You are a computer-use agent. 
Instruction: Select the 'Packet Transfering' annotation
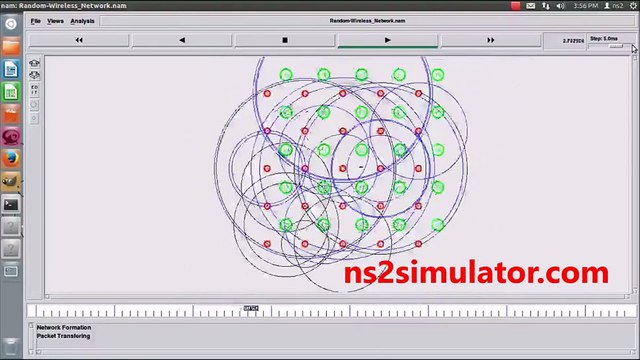pos(63,336)
